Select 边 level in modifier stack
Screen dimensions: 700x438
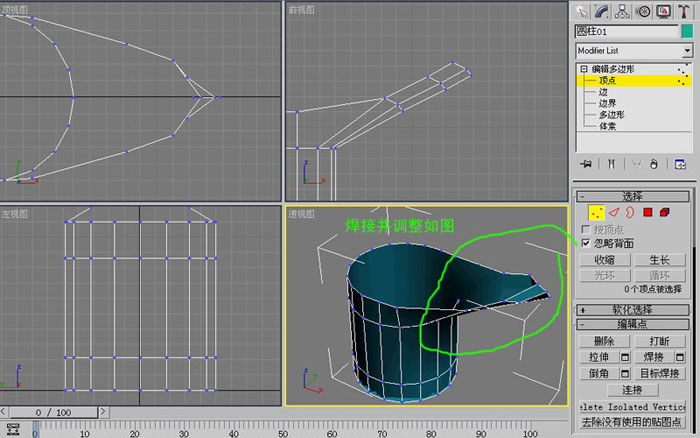point(603,92)
